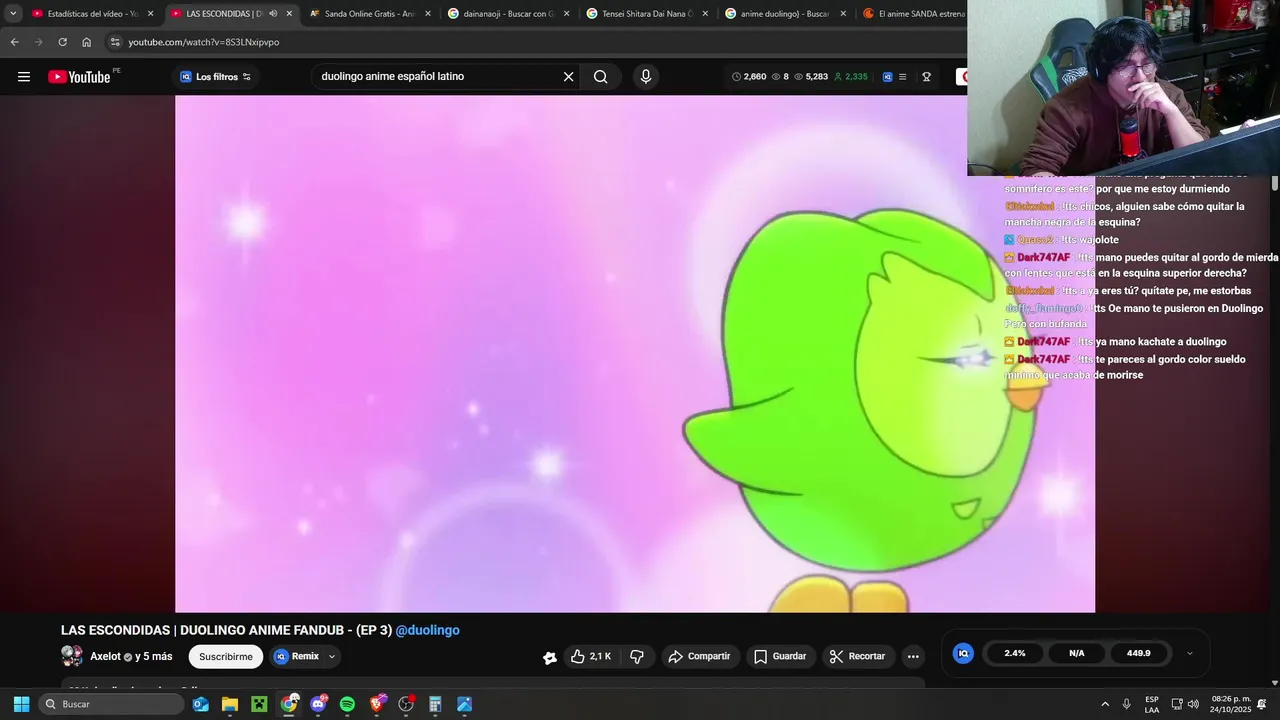Click the N/A vidIQ score pill
This screenshot has height=720, width=1280.
pyautogui.click(x=1077, y=653)
